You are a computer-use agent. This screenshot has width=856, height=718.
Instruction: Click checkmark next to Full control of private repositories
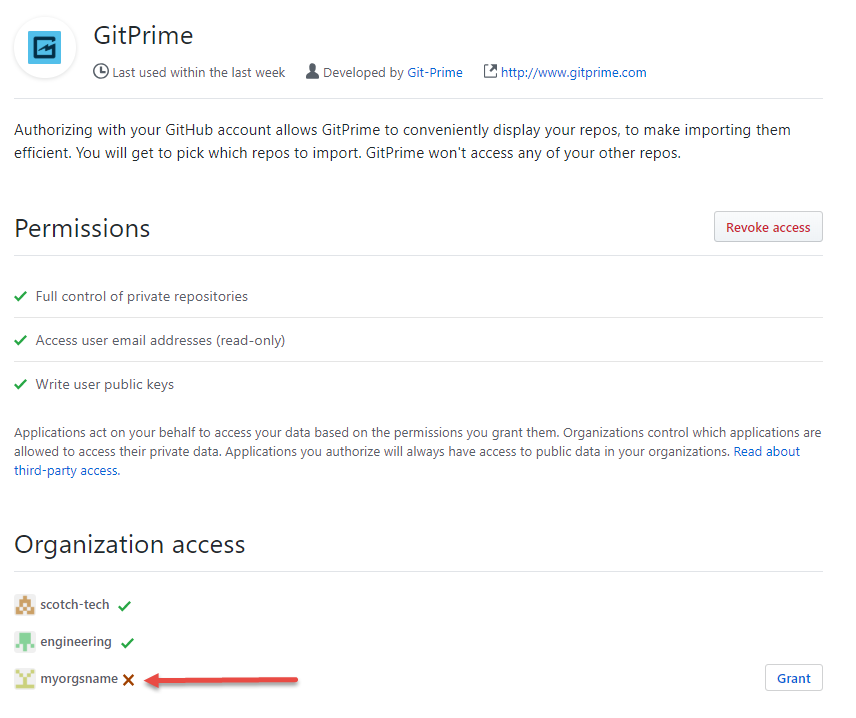[21, 296]
